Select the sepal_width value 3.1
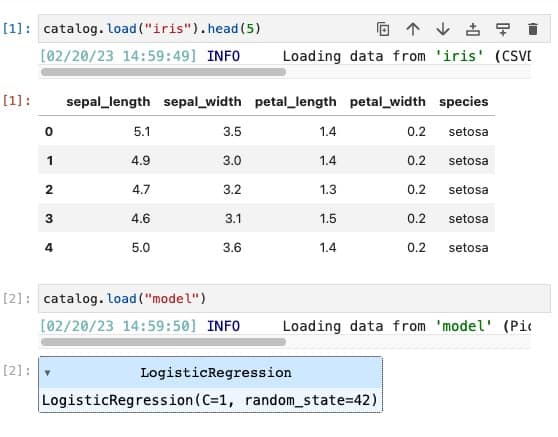558x437 pixels. pos(233,218)
